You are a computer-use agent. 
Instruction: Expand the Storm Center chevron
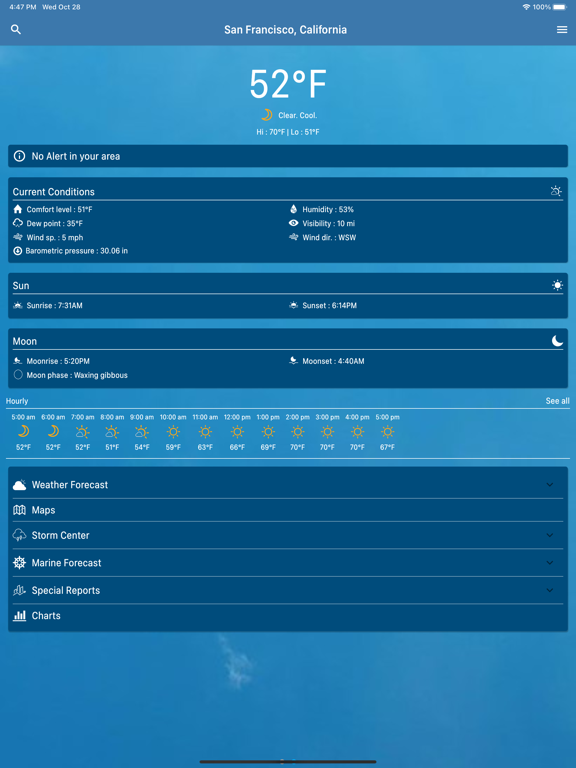[550, 535]
